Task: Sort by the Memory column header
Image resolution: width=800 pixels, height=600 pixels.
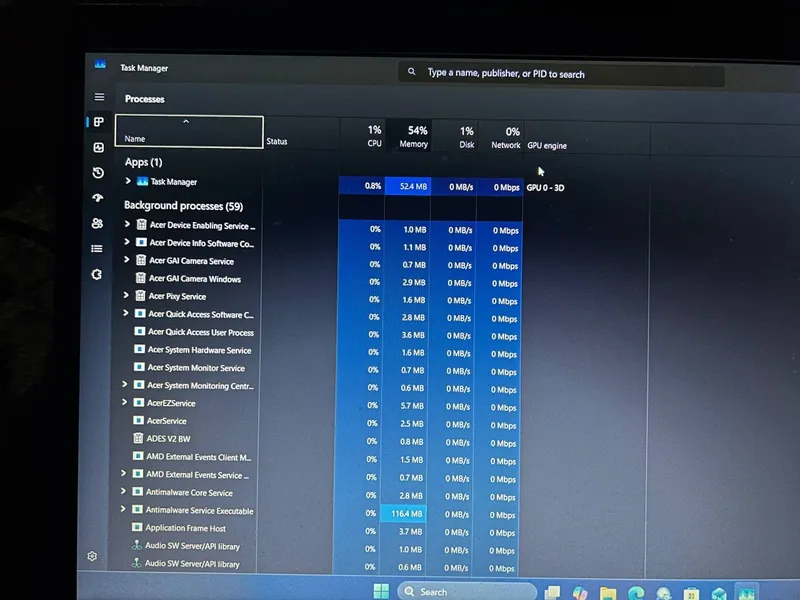Action: 409,136
